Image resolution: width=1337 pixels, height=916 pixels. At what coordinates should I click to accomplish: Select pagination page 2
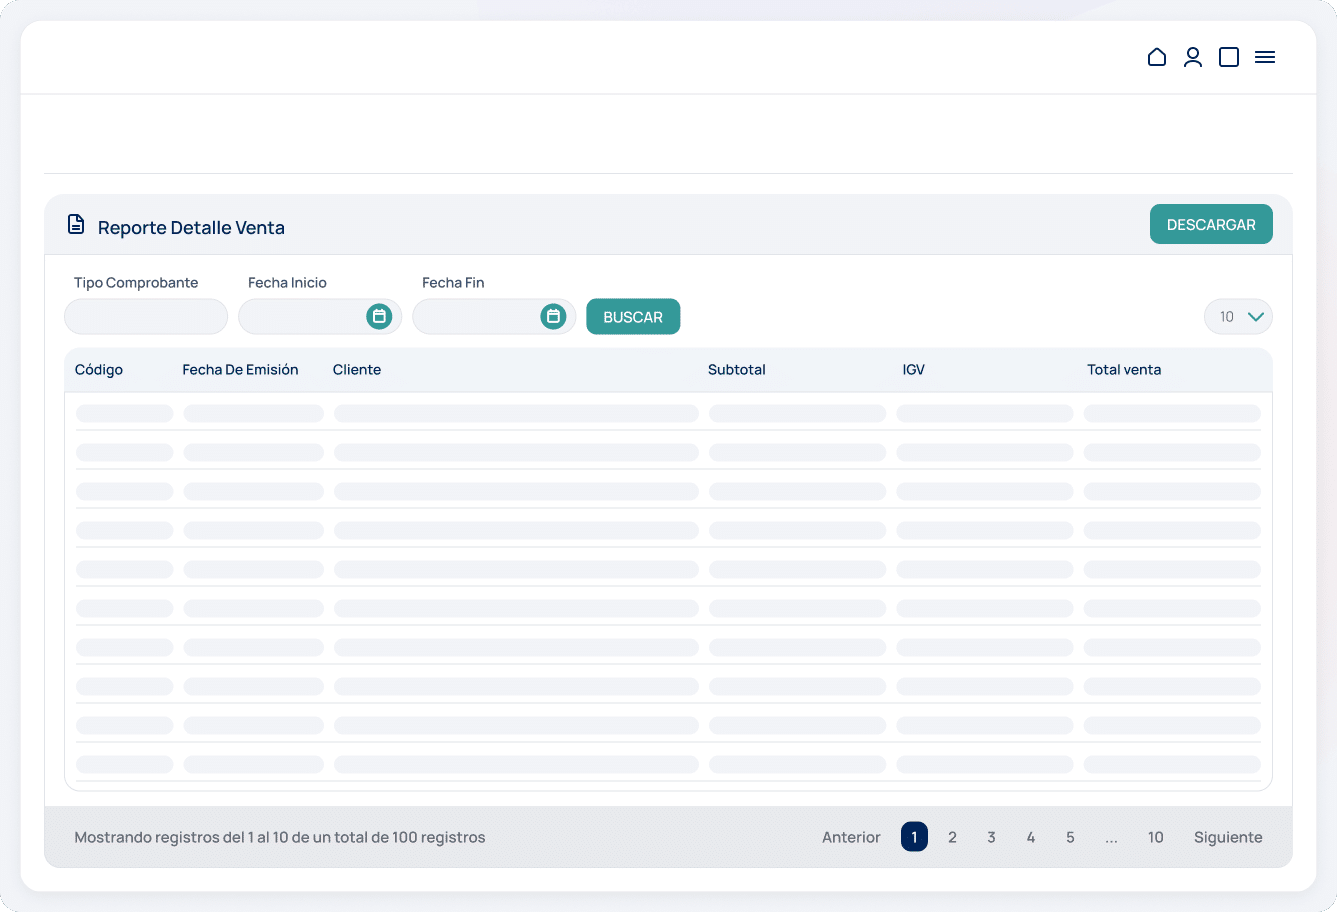coord(952,837)
